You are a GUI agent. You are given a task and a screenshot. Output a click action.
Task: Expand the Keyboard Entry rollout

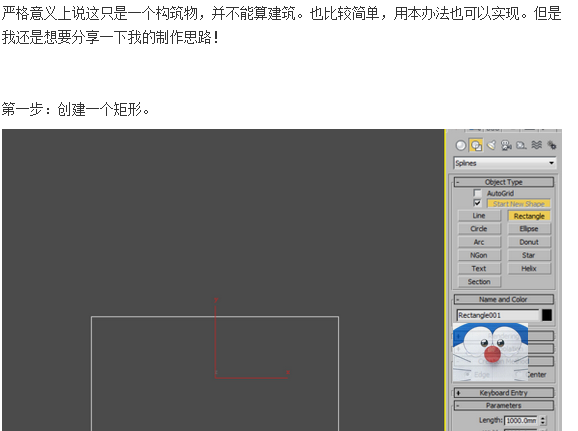504,393
